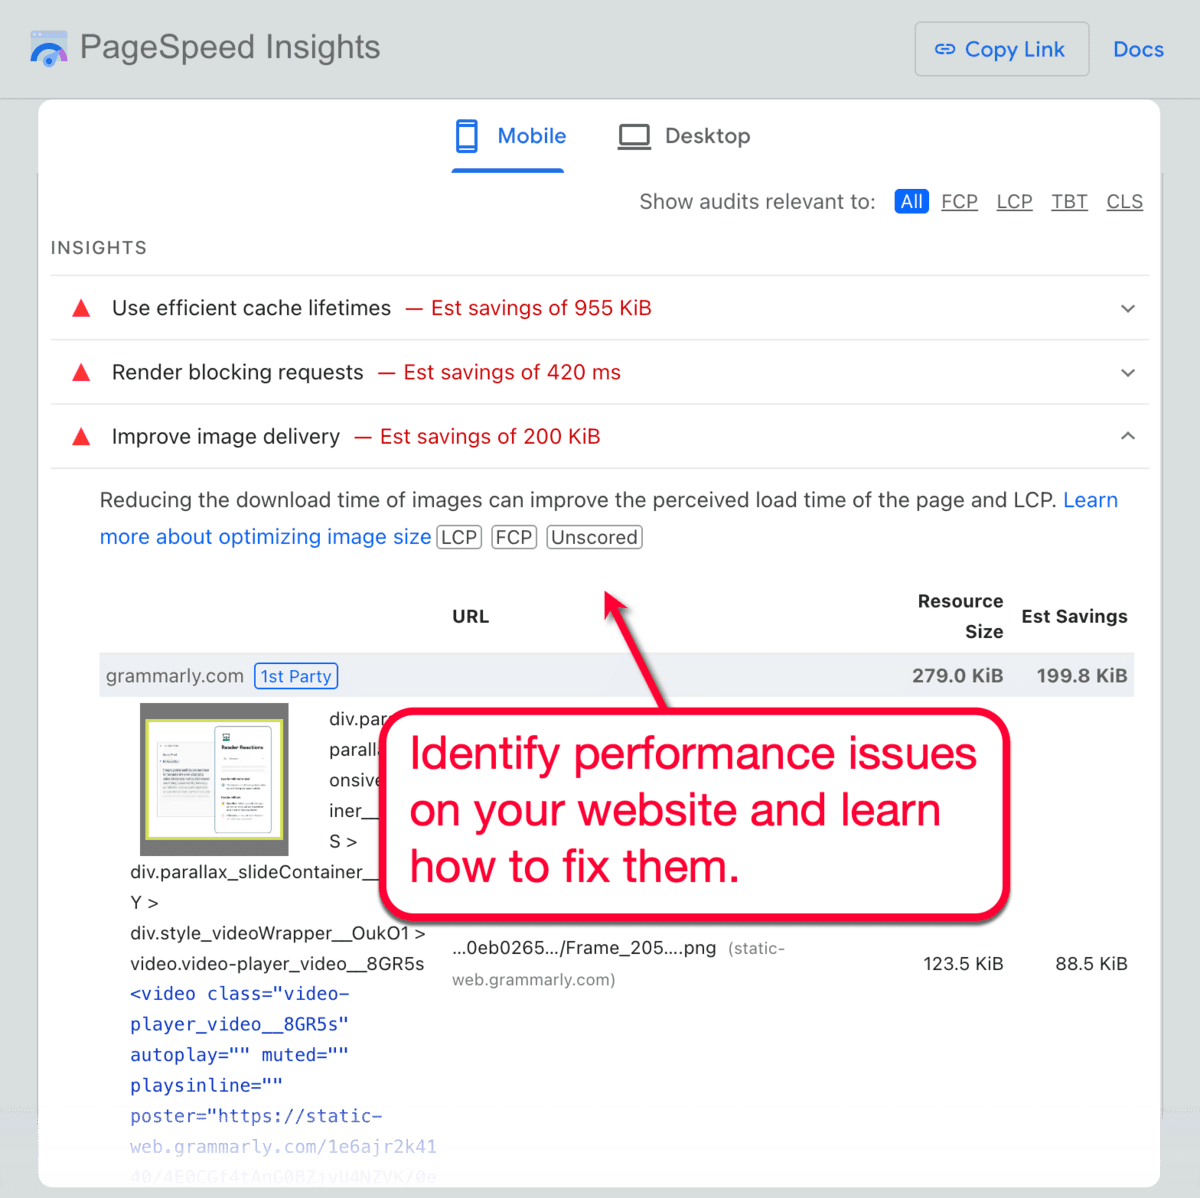Click the Copy Link button
The width and height of the screenshot is (1200, 1198).
pos(1001,48)
